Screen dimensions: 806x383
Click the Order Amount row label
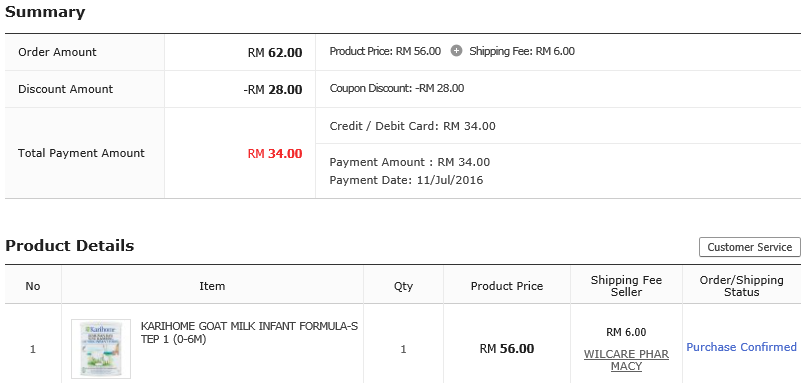57,52
